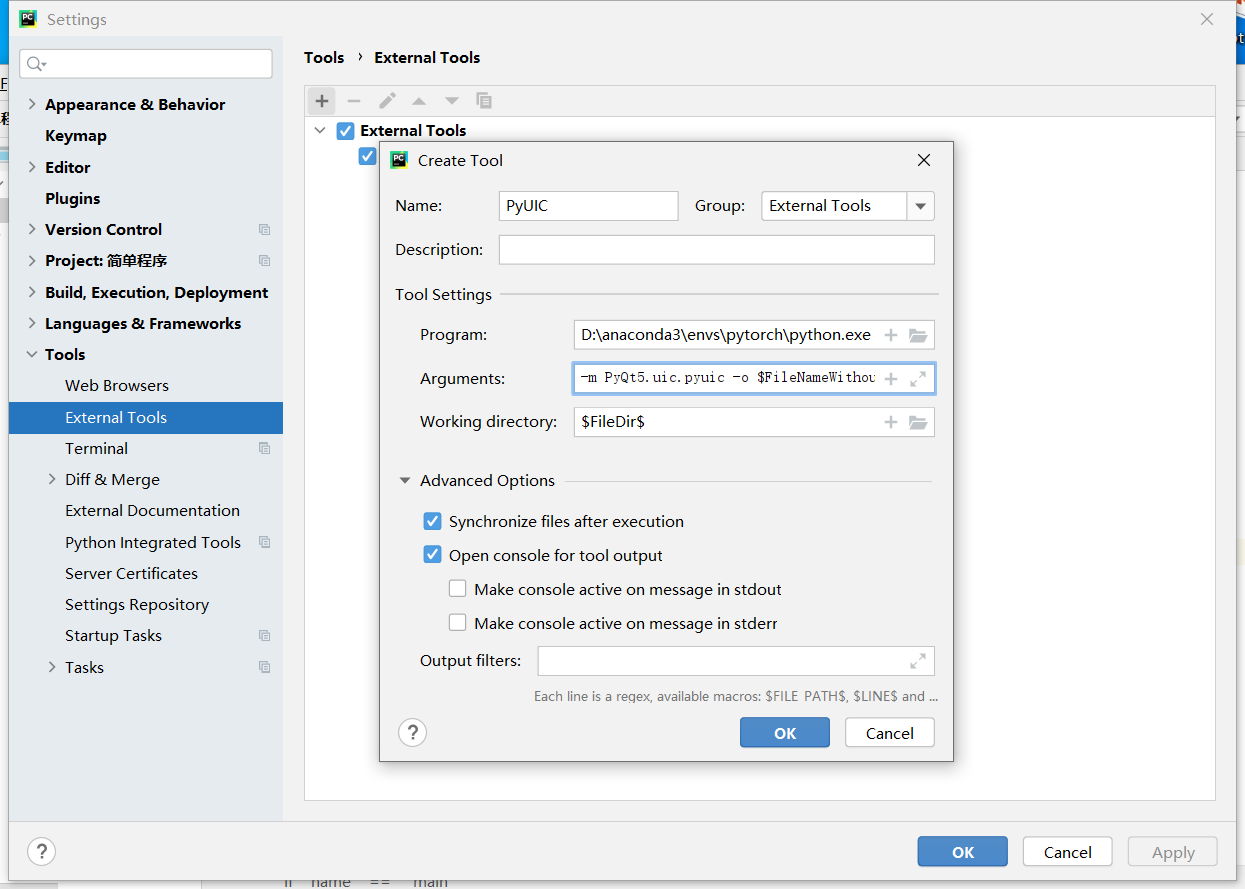Switch to the Terminal settings page
This screenshot has width=1245, height=889.
[x=96, y=448]
